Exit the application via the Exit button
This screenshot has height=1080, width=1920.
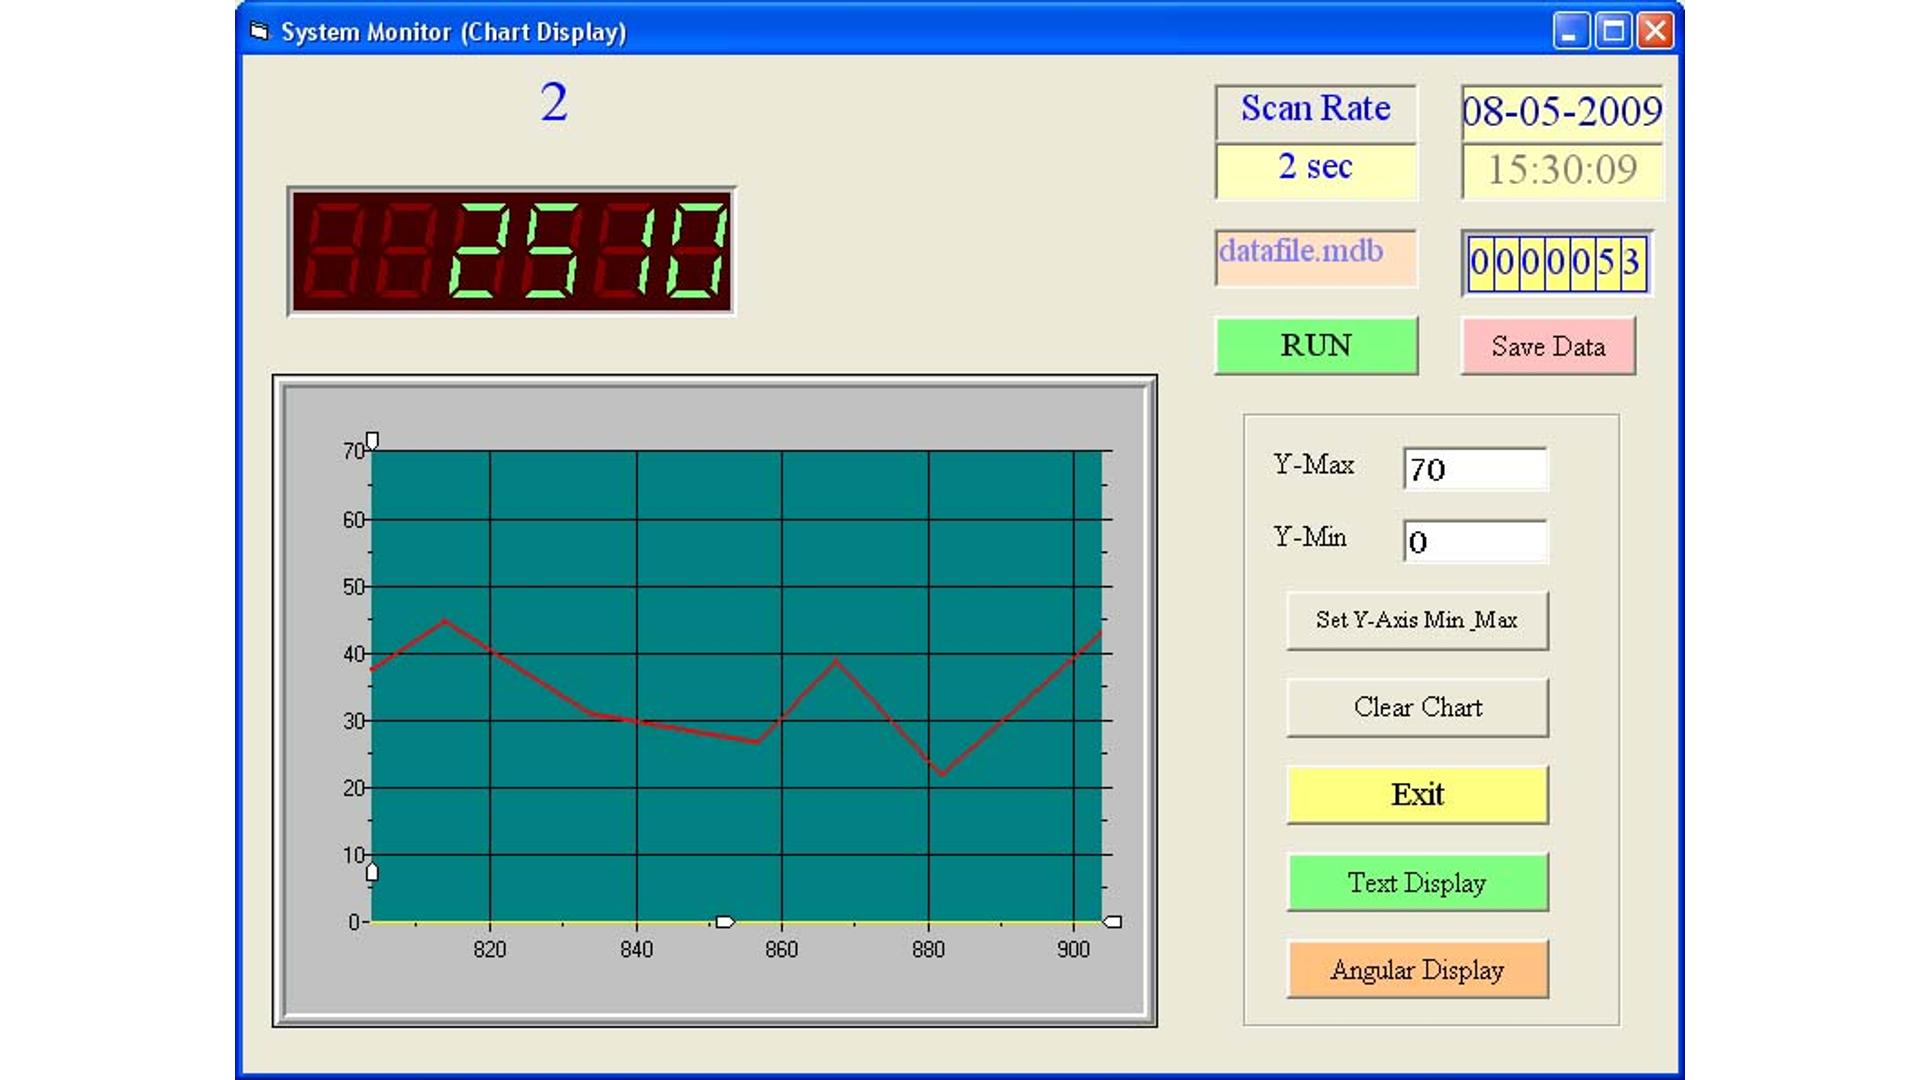tap(1417, 795)
